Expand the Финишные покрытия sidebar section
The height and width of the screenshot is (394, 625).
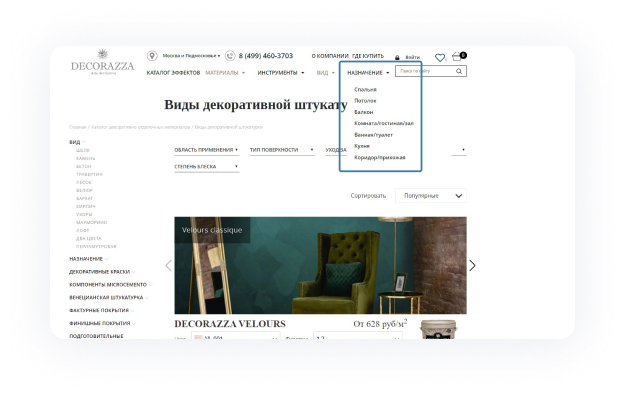[x=102, y=323]
